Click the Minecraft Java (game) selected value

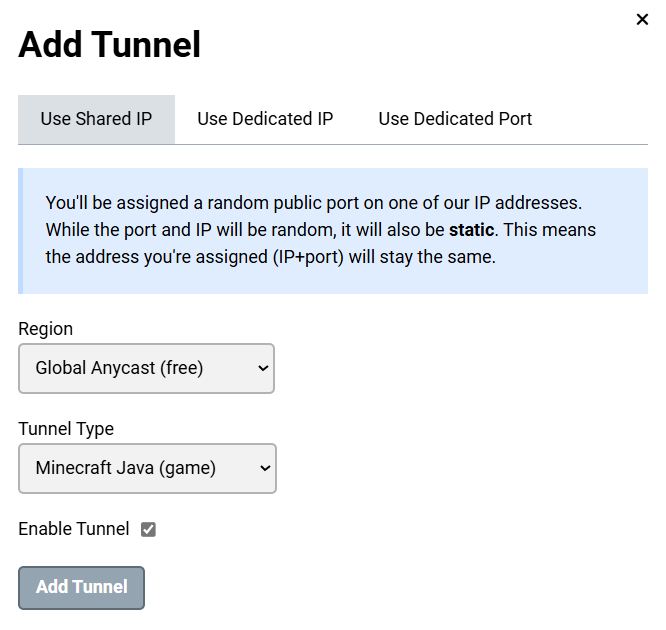point(125,468)
